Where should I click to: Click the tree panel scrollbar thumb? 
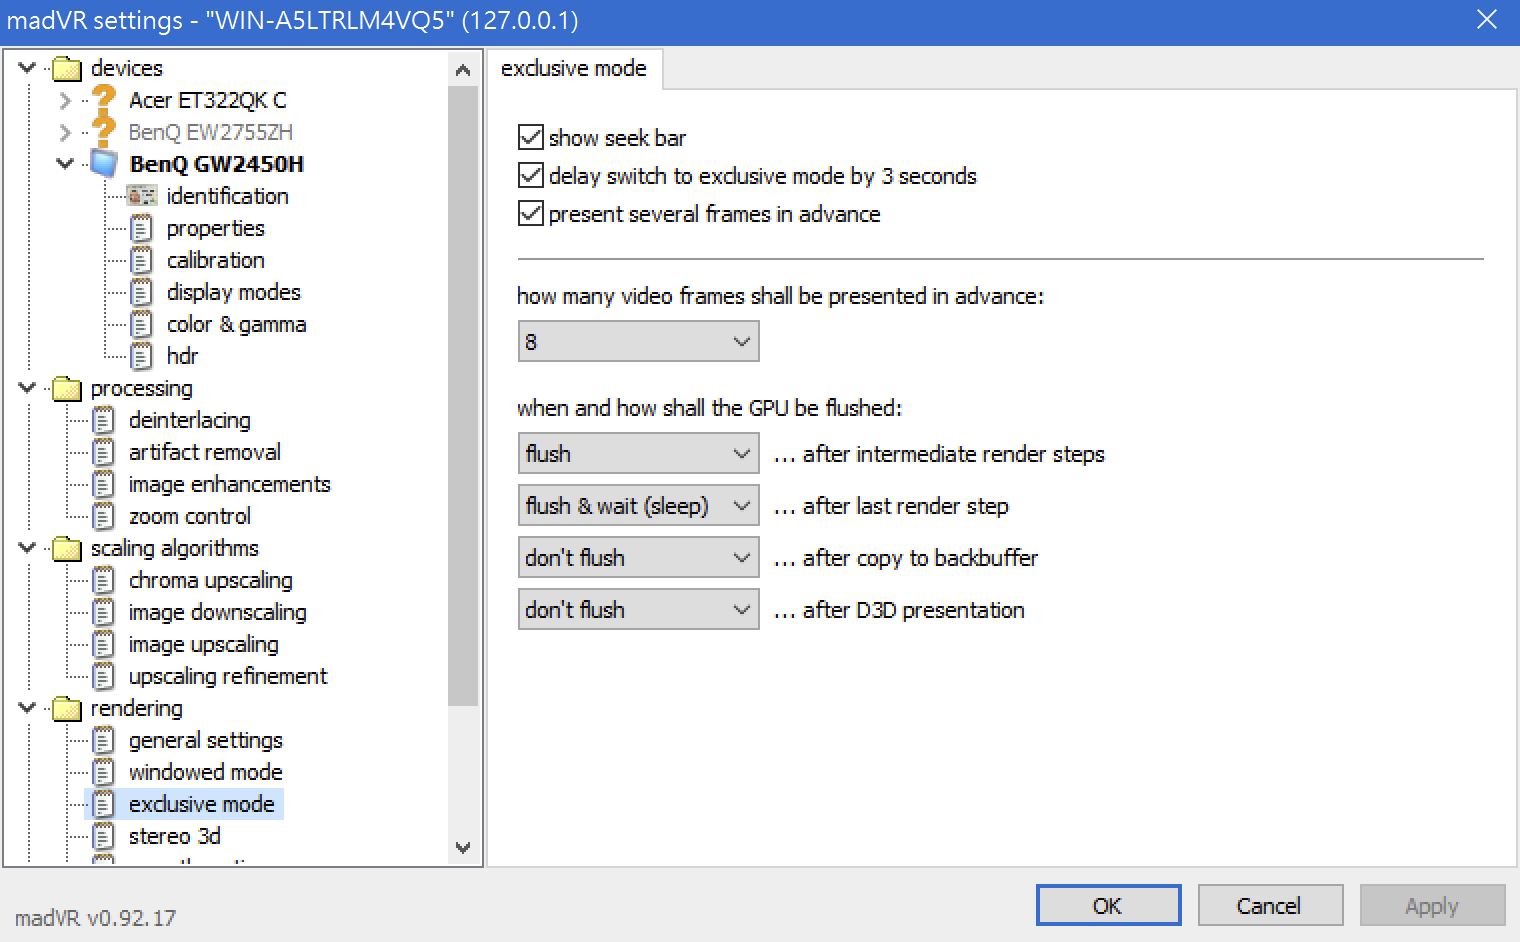[462, 396]
